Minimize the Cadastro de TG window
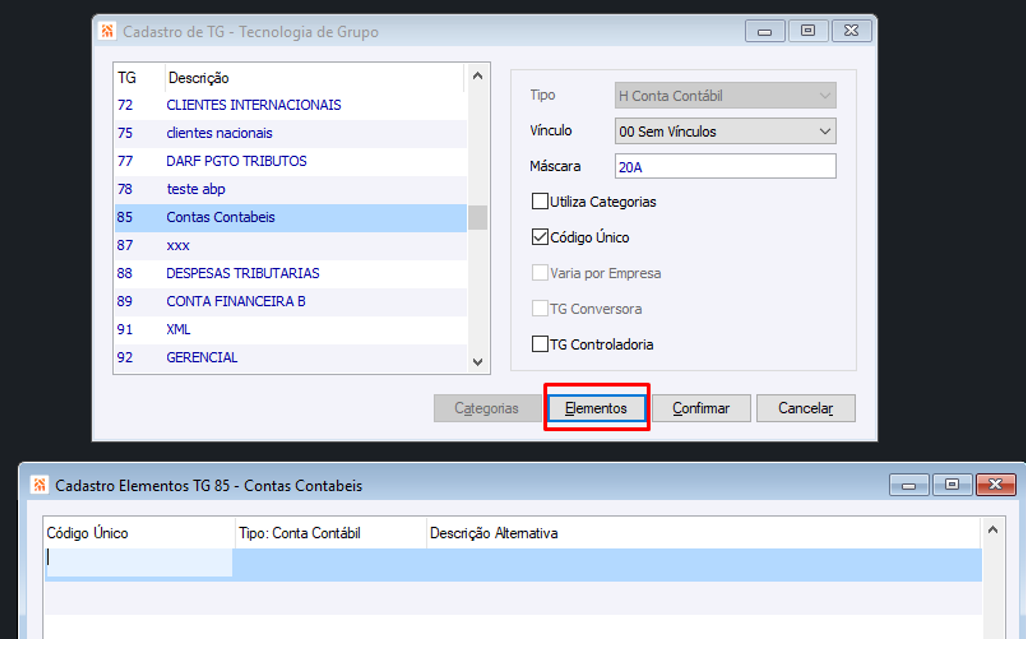 coord(765,31)
